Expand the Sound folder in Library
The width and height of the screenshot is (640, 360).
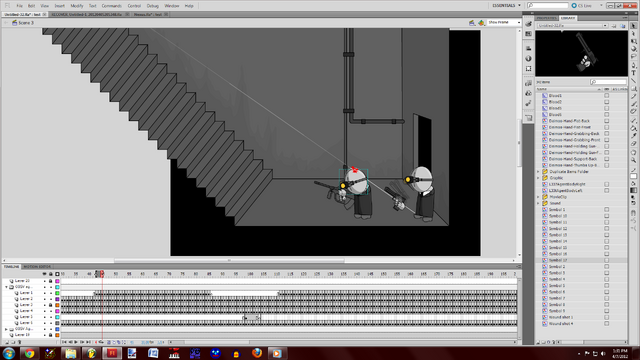click(538, 203)
